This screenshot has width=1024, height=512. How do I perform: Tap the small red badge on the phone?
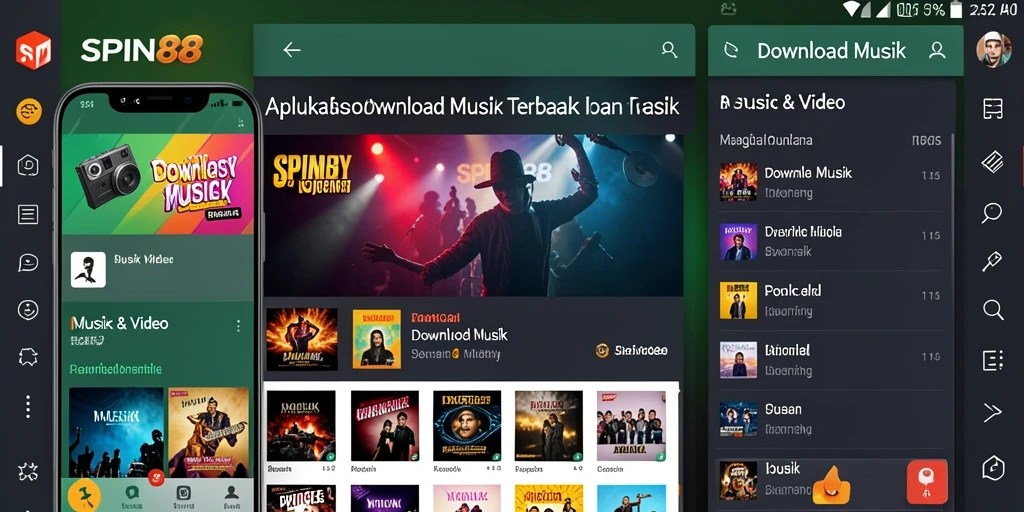point(155,477)
